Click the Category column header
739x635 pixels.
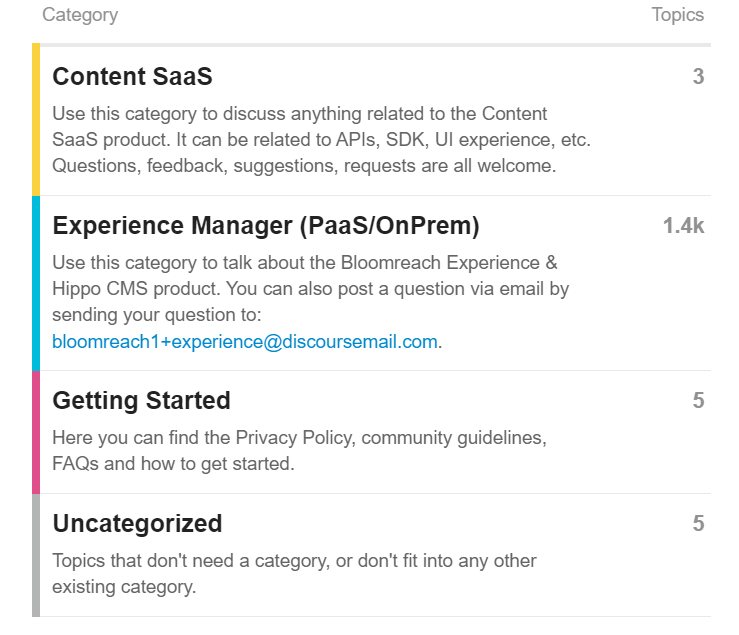coord(80,15)
